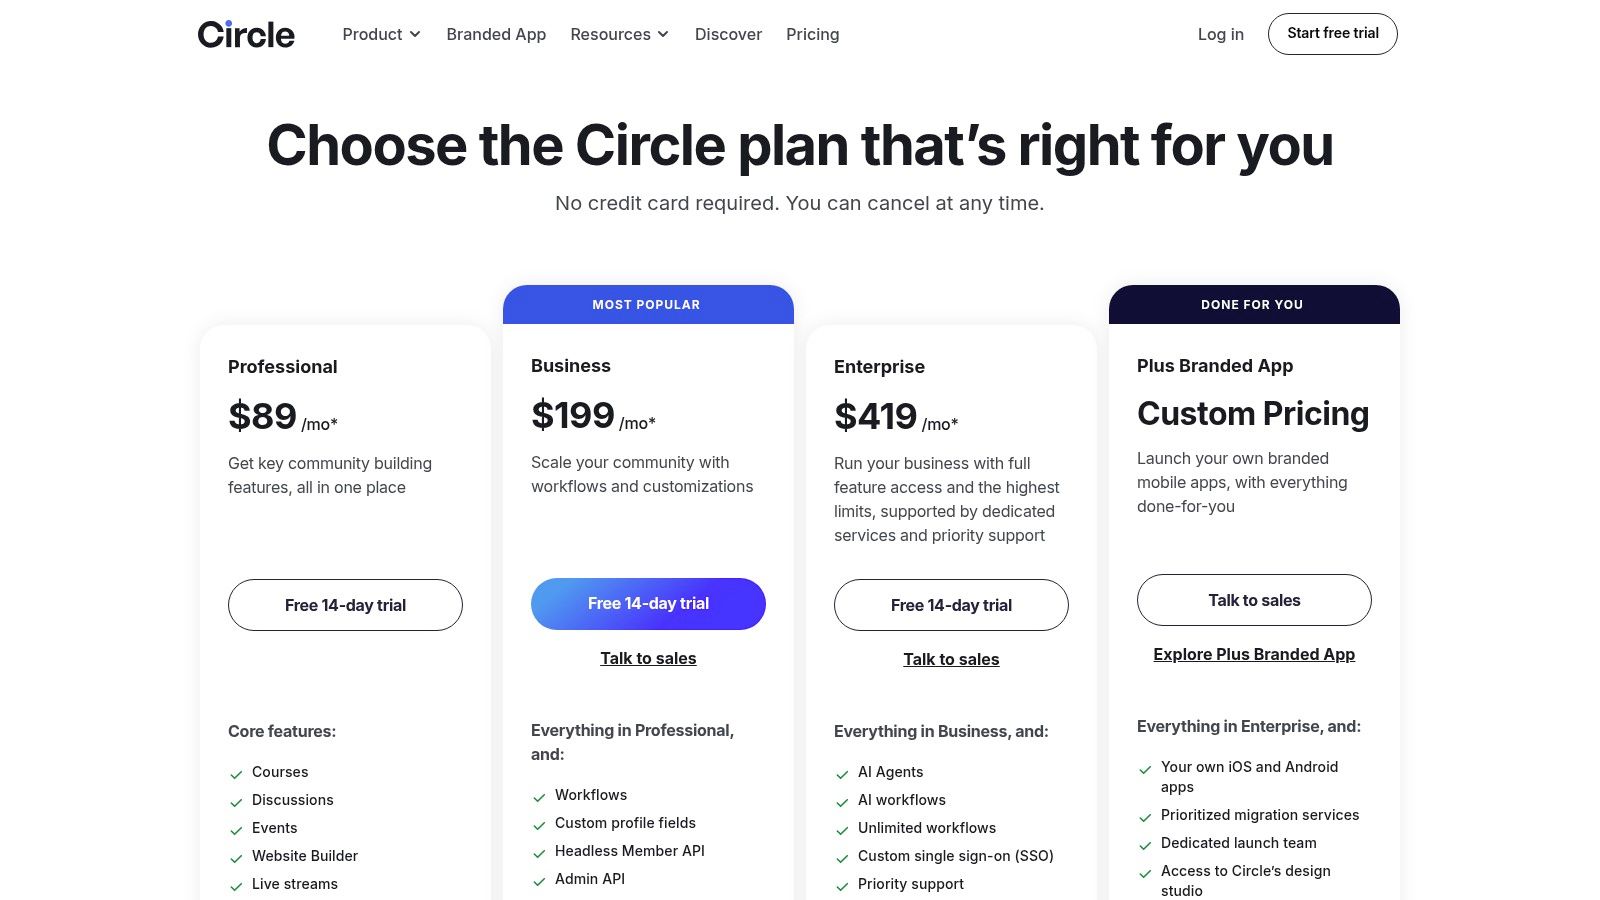1600x900 pixels.
Task: Click the checkmark next to Live streams
Action: (236, 885)
